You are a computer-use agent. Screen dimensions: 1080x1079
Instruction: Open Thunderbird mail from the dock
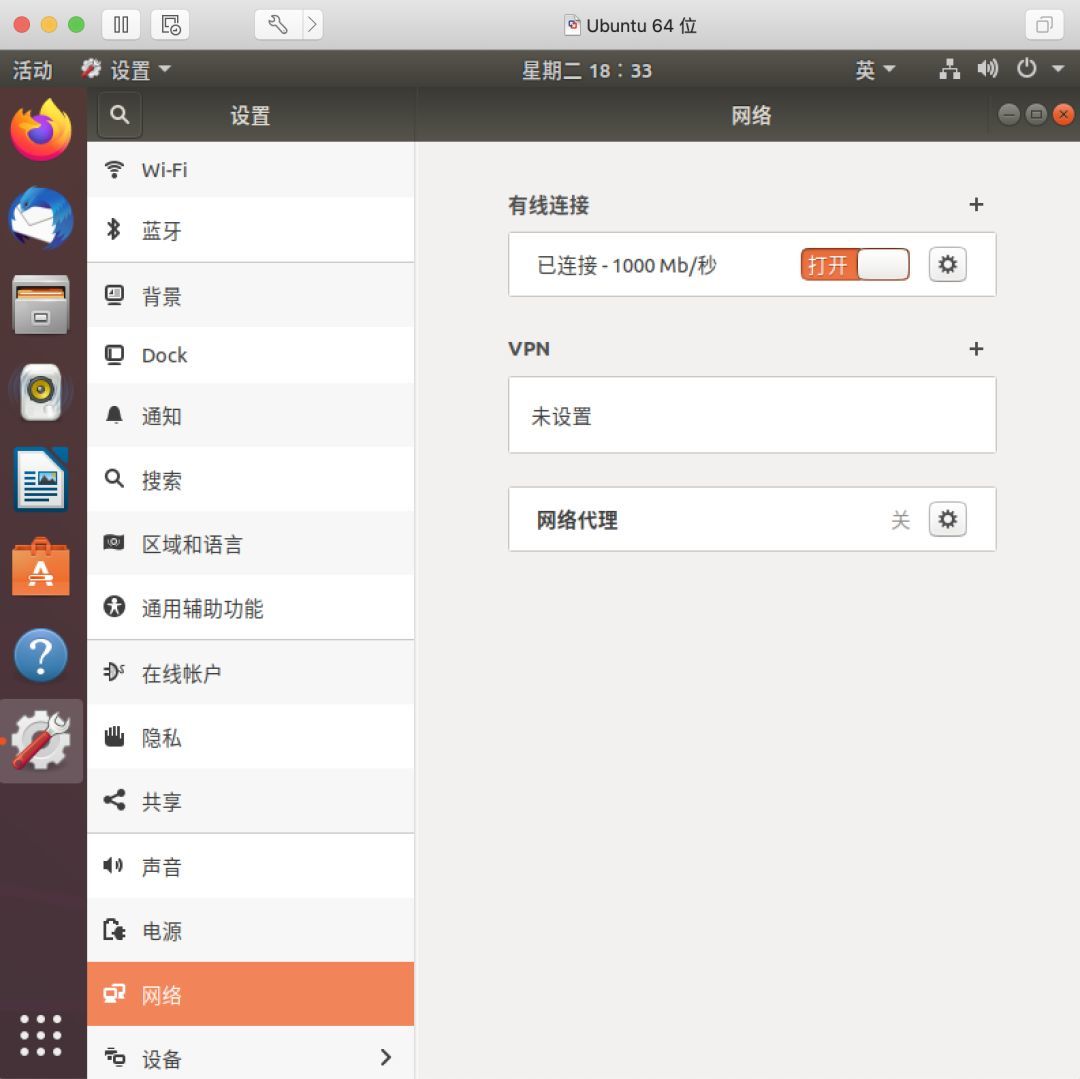coord(41,218)
